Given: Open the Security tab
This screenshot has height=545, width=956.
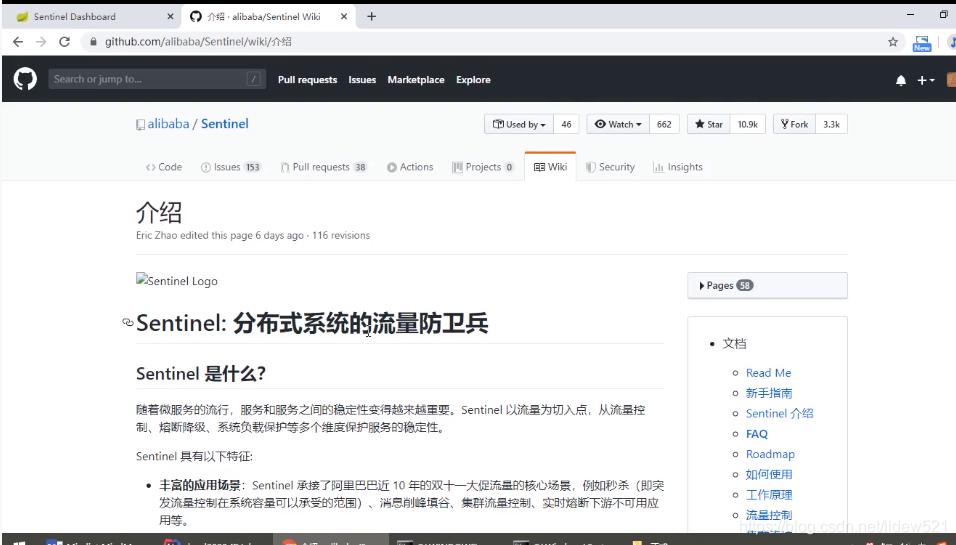Looking at the screenshot, I should tap(610, 167).
